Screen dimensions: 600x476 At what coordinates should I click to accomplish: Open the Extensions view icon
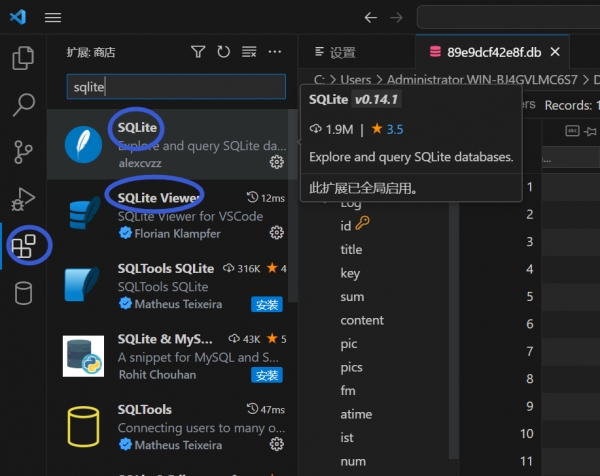[x=23, y=246]
